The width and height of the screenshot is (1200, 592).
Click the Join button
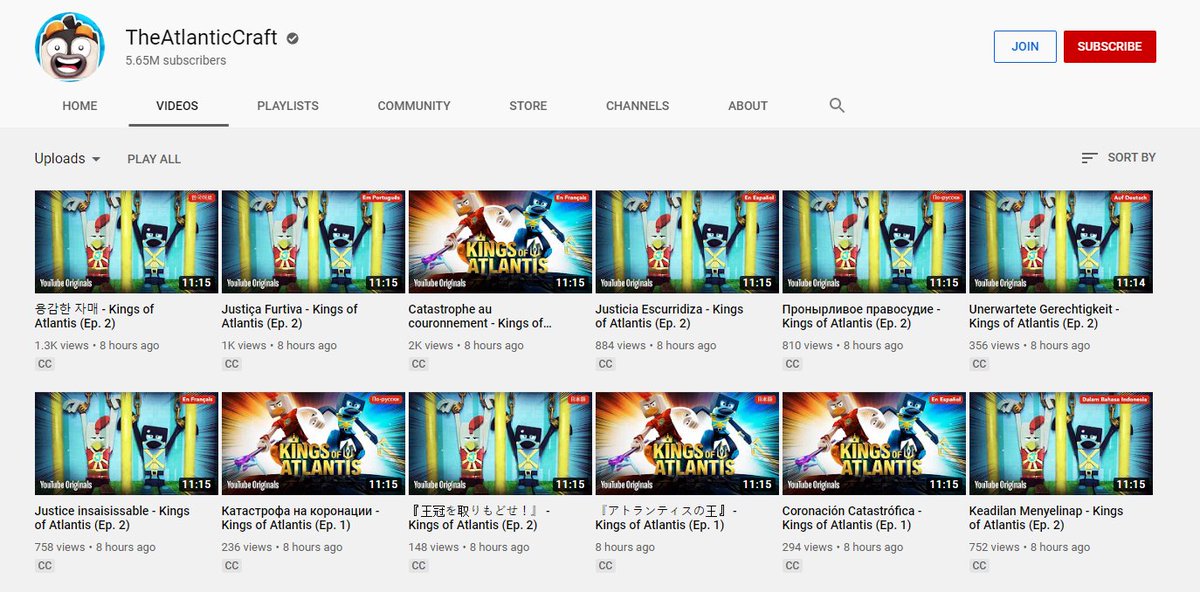click(1025, 46)
